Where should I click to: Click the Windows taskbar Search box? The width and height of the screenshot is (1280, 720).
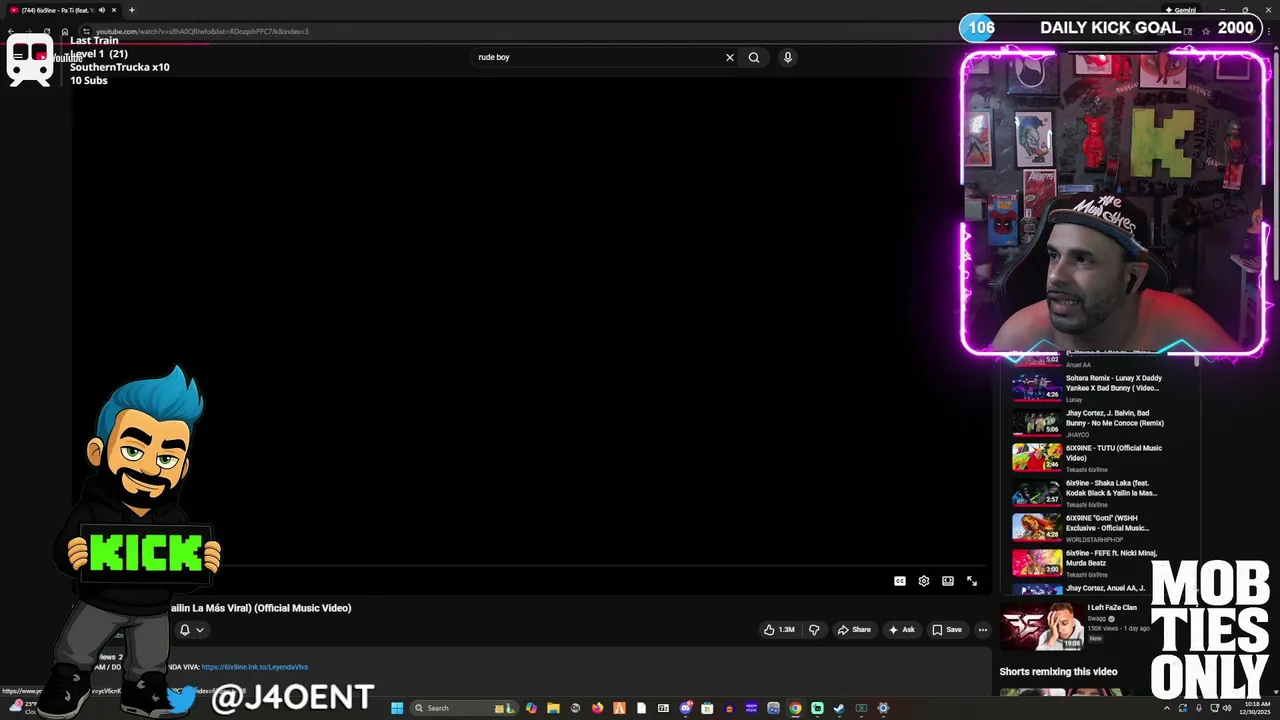point(465,708)
